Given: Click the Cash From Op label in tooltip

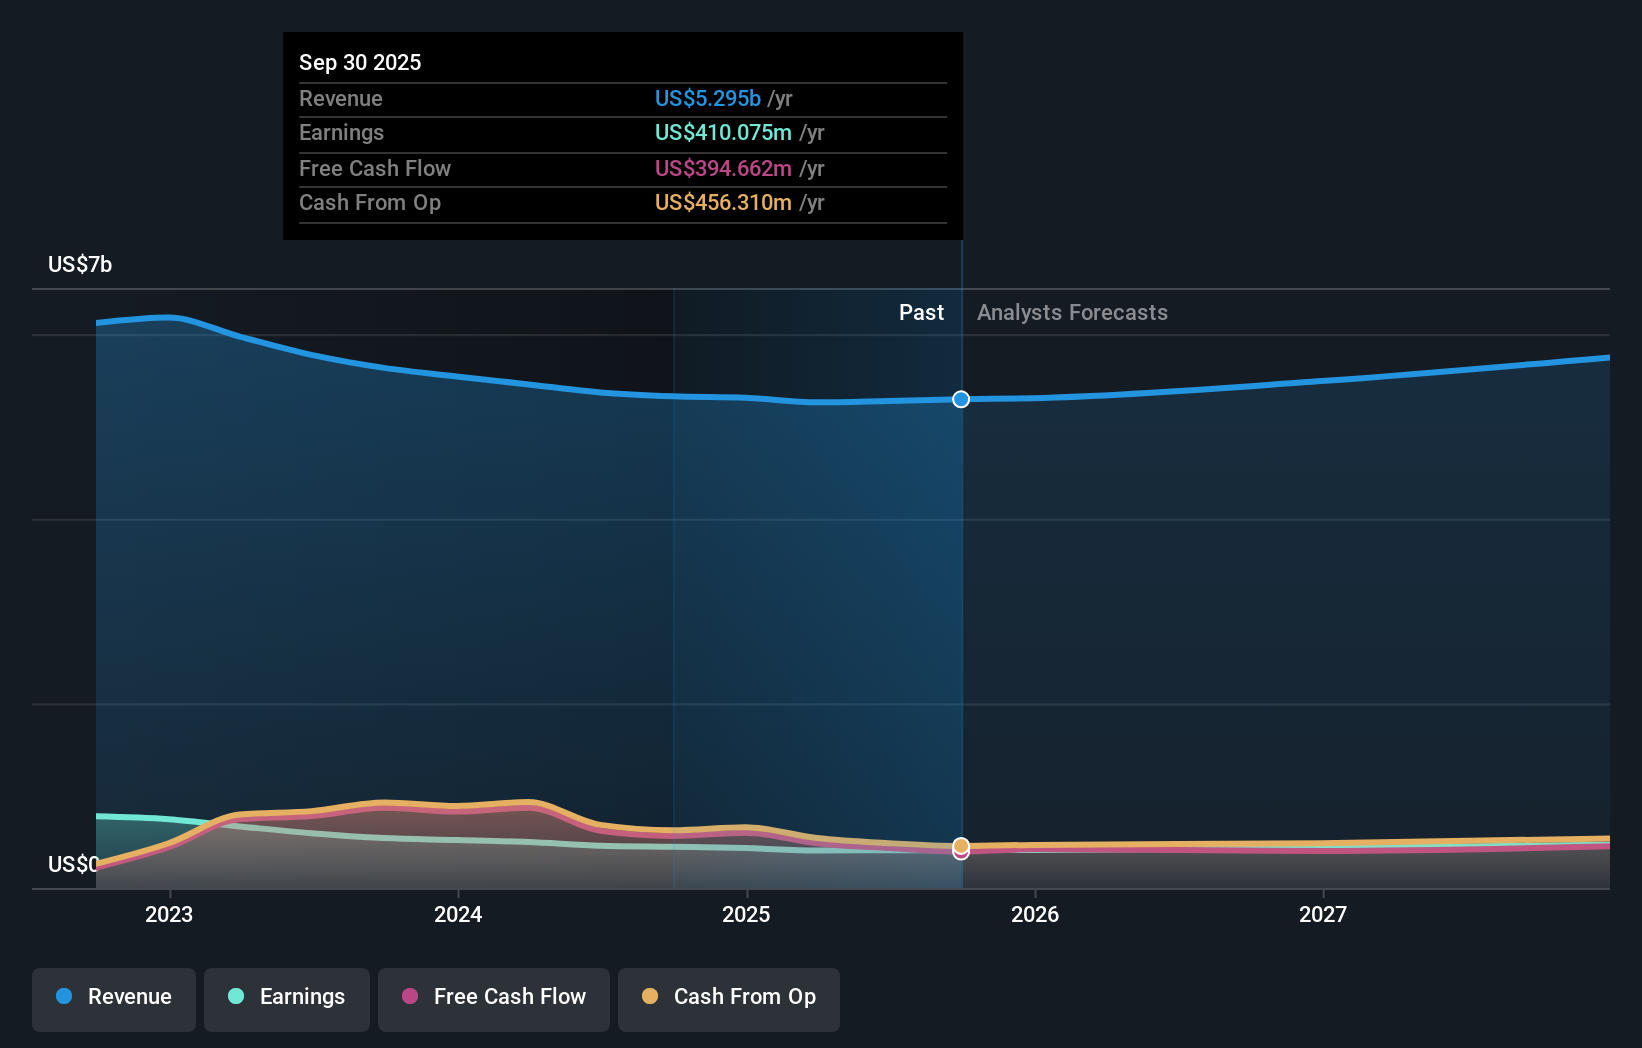Looking at the screenshot, I should (370, 202).
